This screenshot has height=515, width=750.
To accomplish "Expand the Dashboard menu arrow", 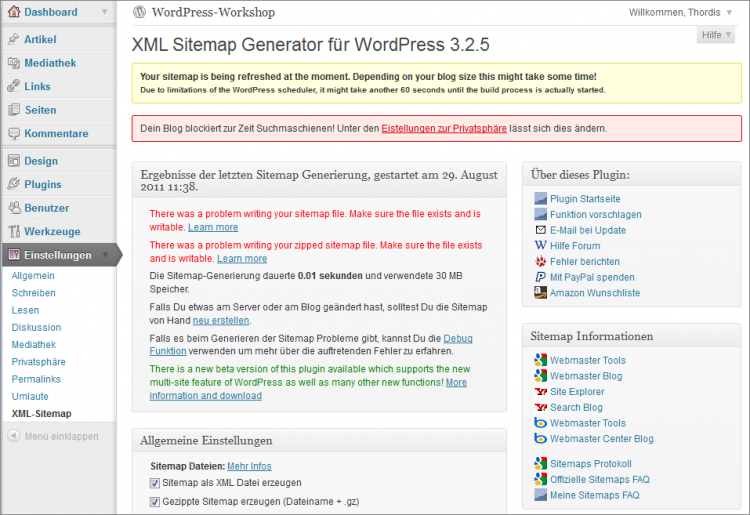I will click(x=106, y=13).
